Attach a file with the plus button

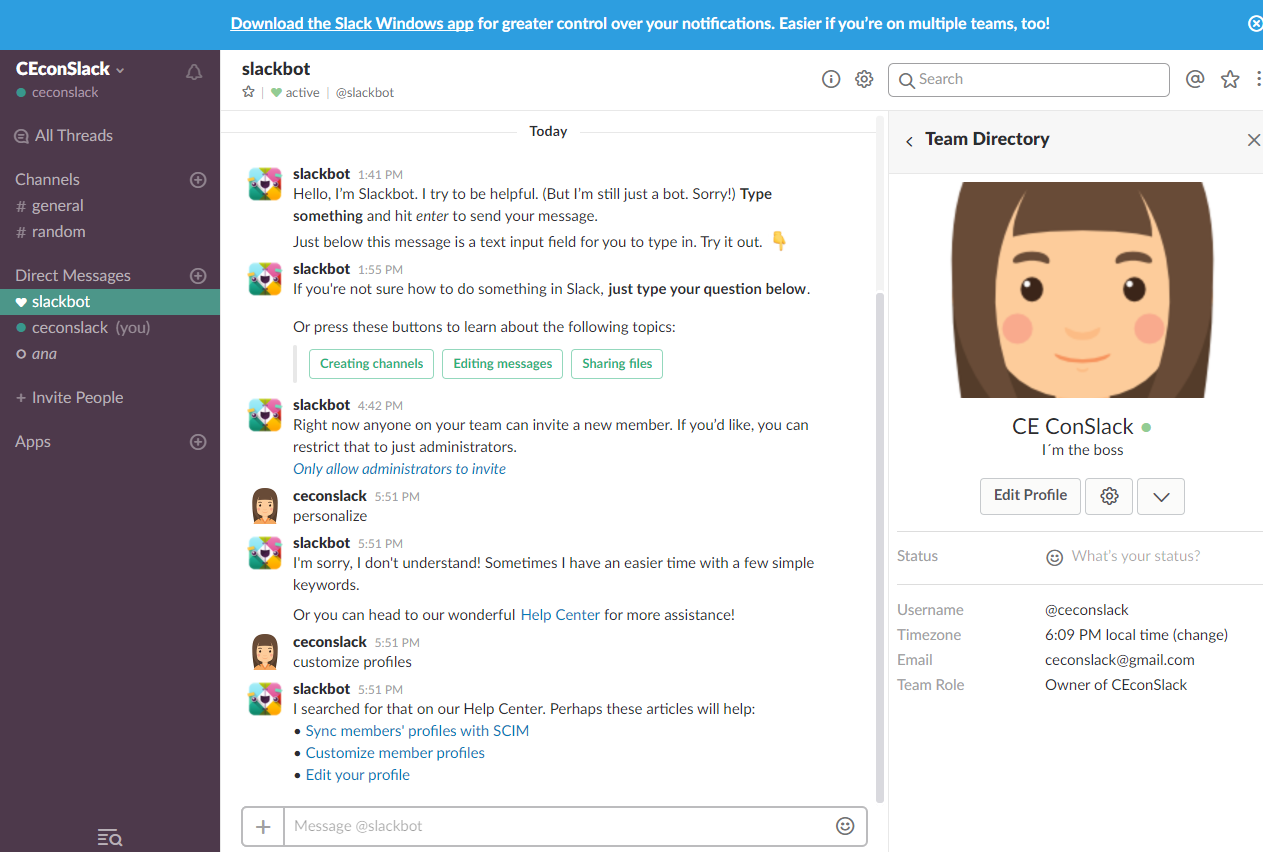pyautogui.click(x=263, y=827)
